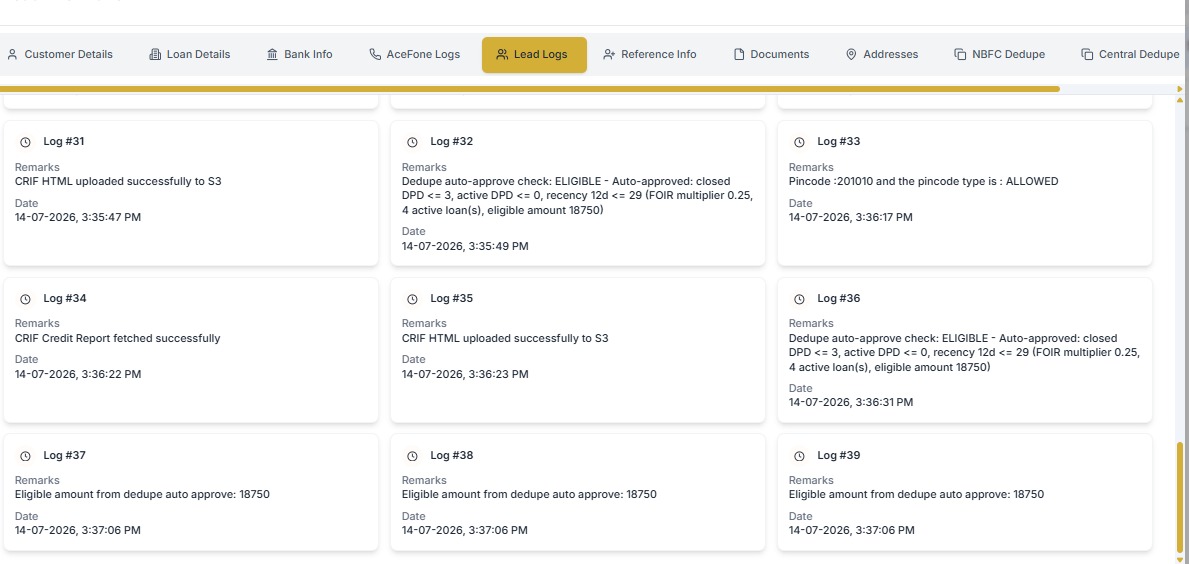Click the right arrow of horizontal scrollbar
This screenshot has width=1189, height=564.
coord(1180,89)
